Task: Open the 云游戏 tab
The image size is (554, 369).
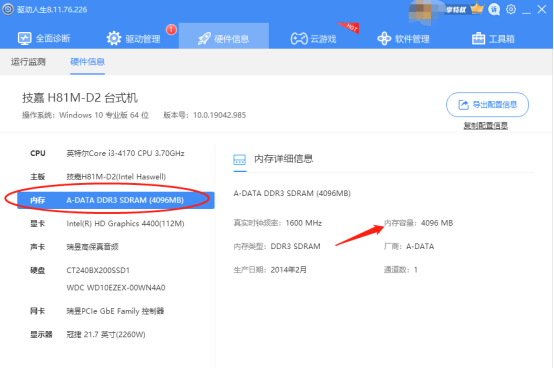Action: [313, 38]
